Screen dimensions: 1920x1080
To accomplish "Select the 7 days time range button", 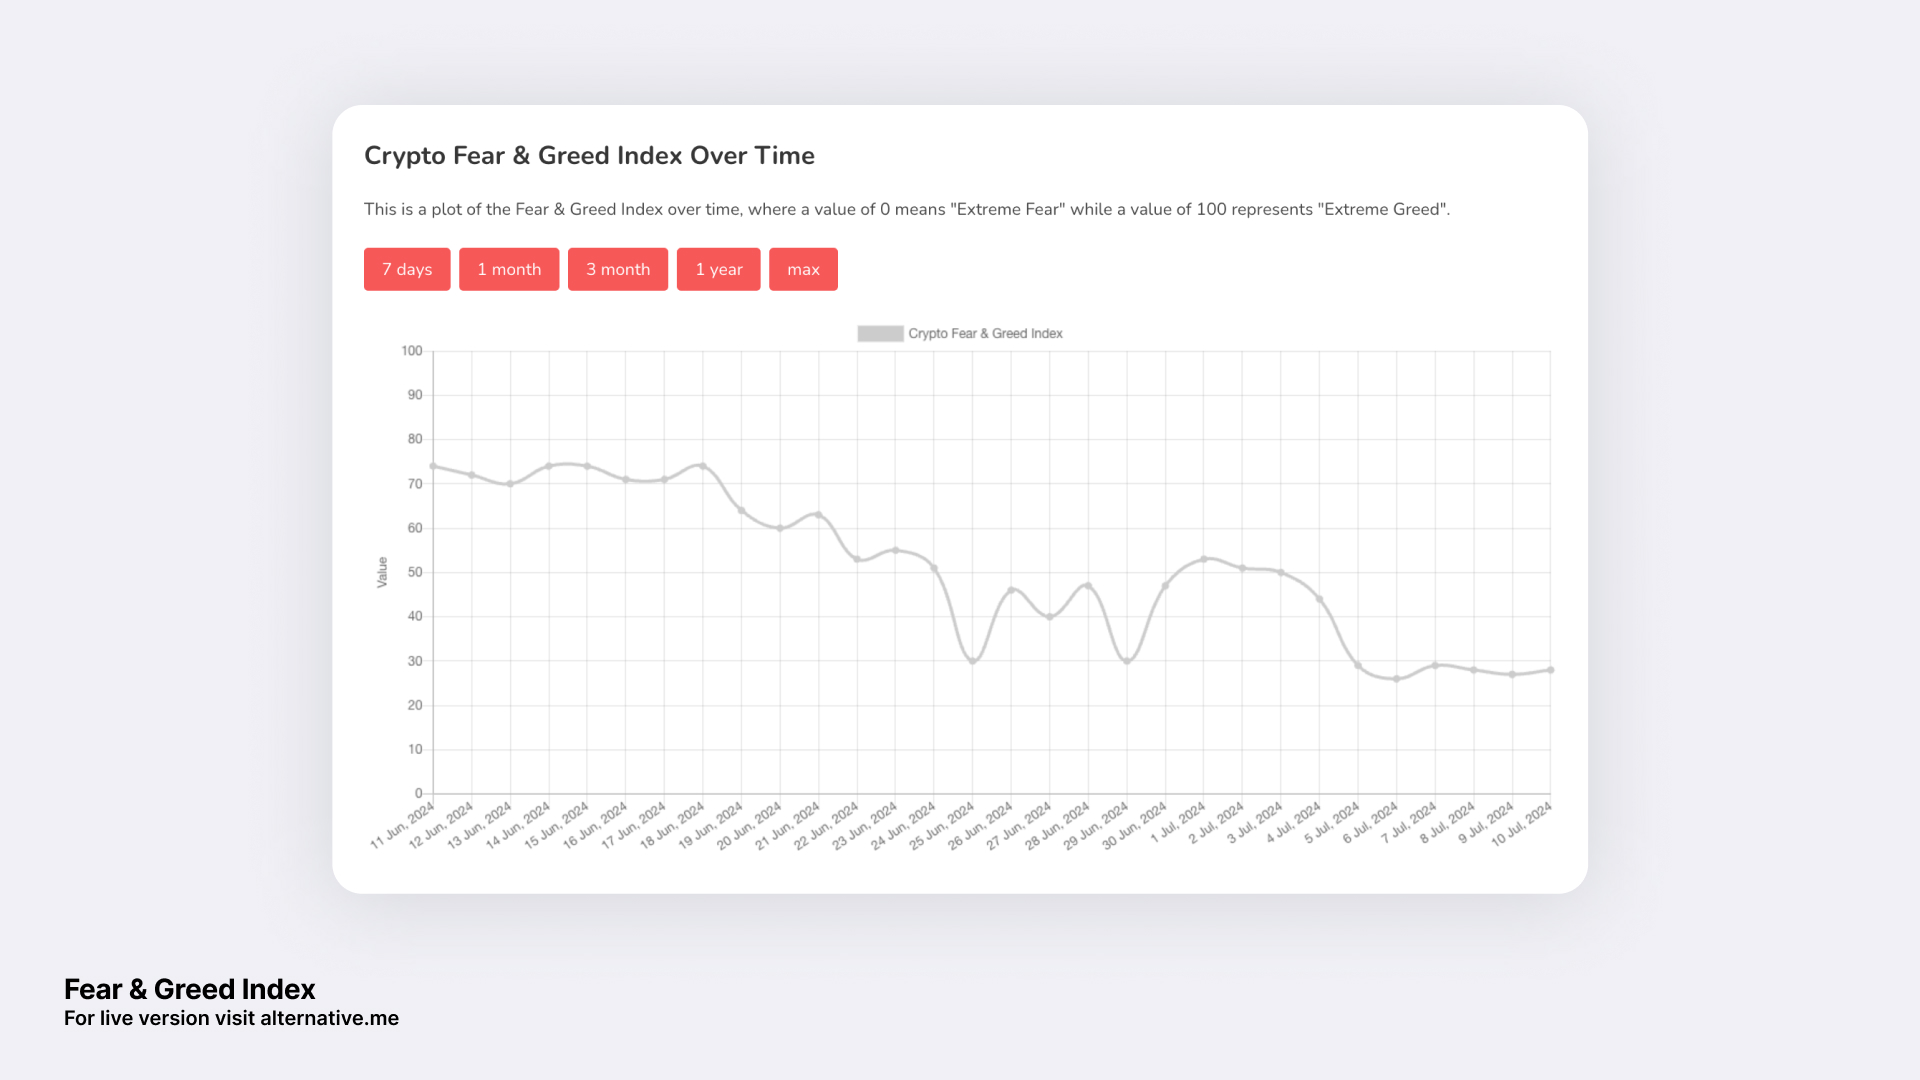I will click(406, 268).
